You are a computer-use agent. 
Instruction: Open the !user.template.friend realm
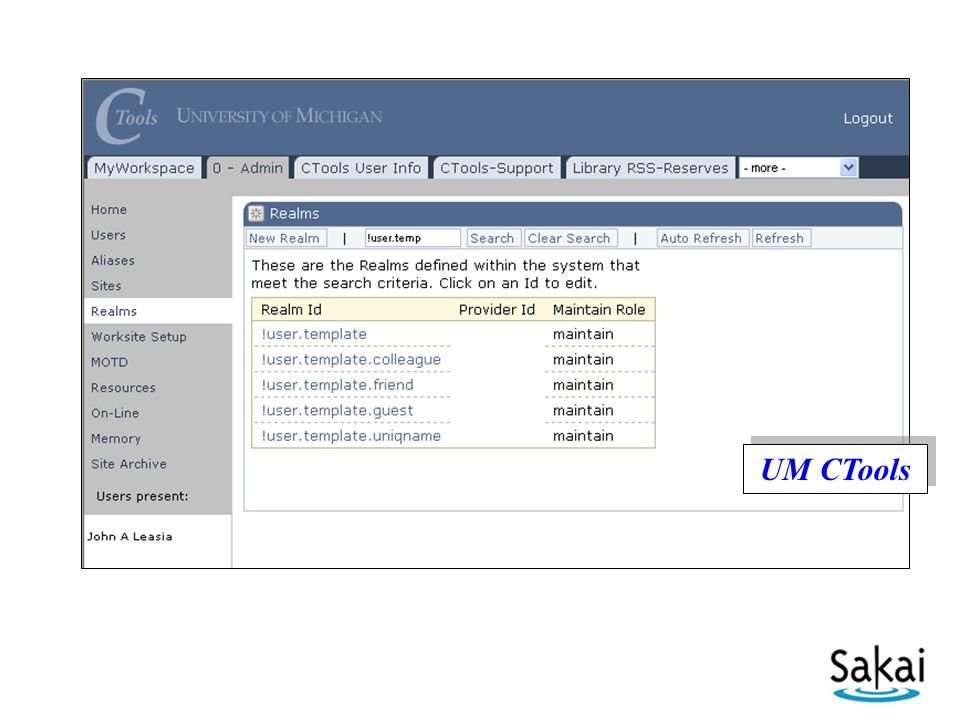click(337, 385)
